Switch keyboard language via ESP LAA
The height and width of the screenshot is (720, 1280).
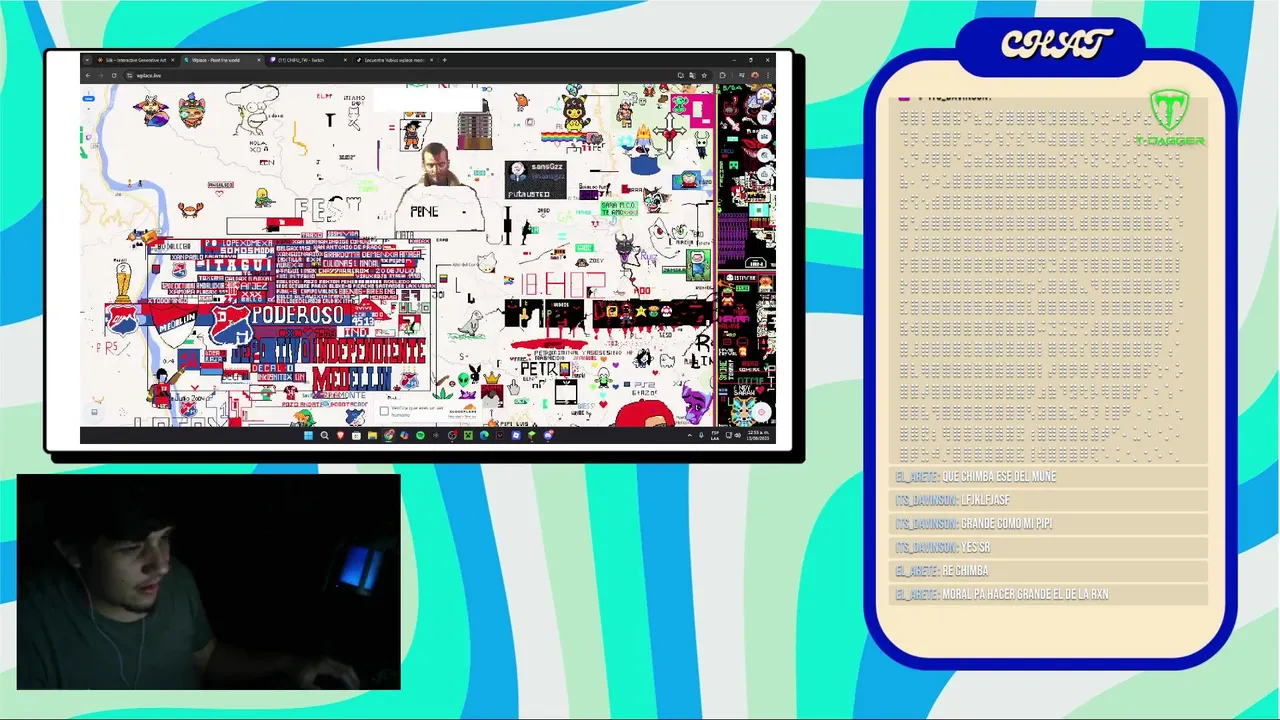715,436
